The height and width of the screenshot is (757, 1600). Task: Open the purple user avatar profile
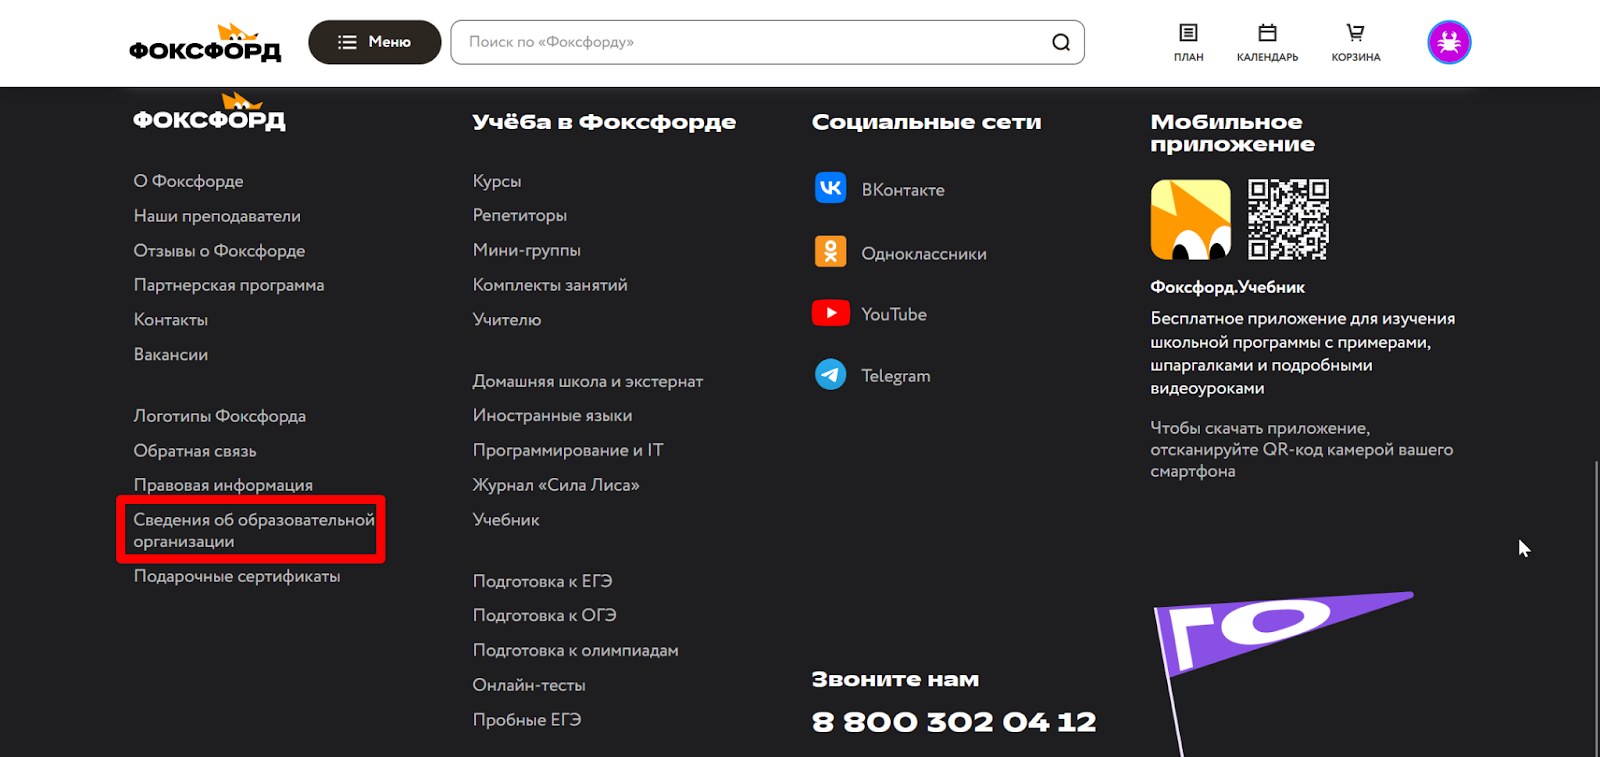1449,42
